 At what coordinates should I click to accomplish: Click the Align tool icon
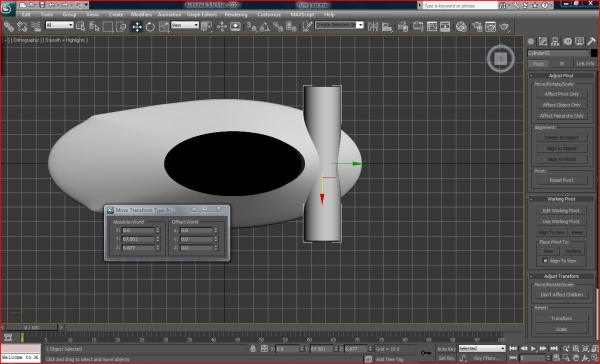[387, 26]
